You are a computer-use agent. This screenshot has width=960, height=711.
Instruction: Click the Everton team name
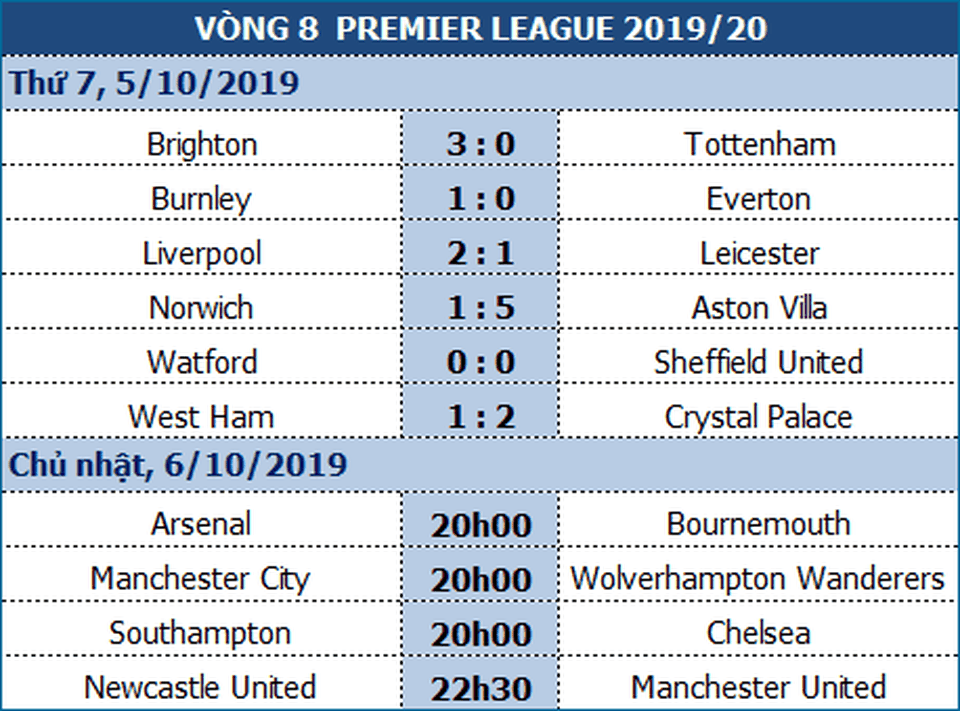[759, 199]
